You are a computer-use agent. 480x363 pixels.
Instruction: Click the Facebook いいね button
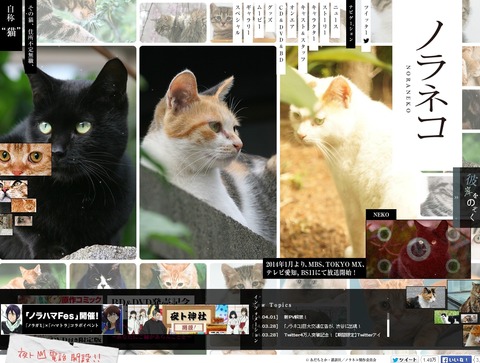tap(456, 360)
